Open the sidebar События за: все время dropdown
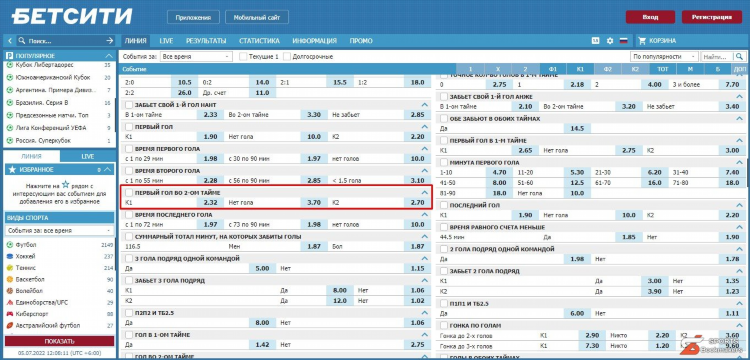Image resolution: width=750 pixels, height=360 pixels. (60, 230)
